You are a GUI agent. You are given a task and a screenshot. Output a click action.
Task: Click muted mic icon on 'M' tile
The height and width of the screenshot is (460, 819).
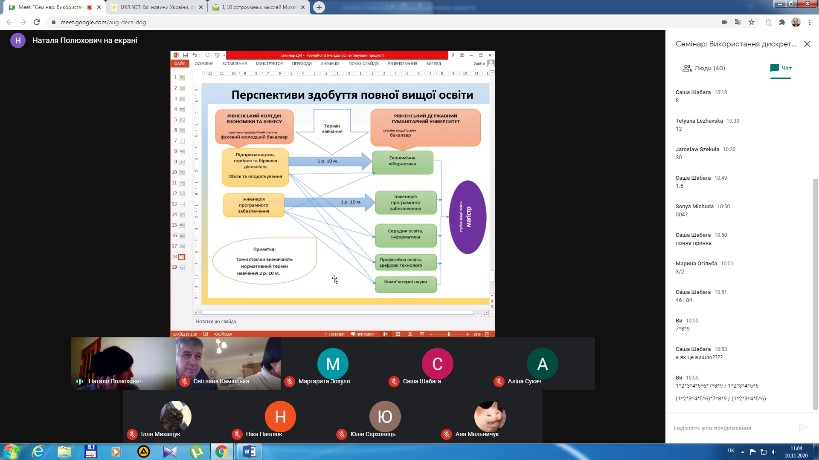click(x=289, y=382)
